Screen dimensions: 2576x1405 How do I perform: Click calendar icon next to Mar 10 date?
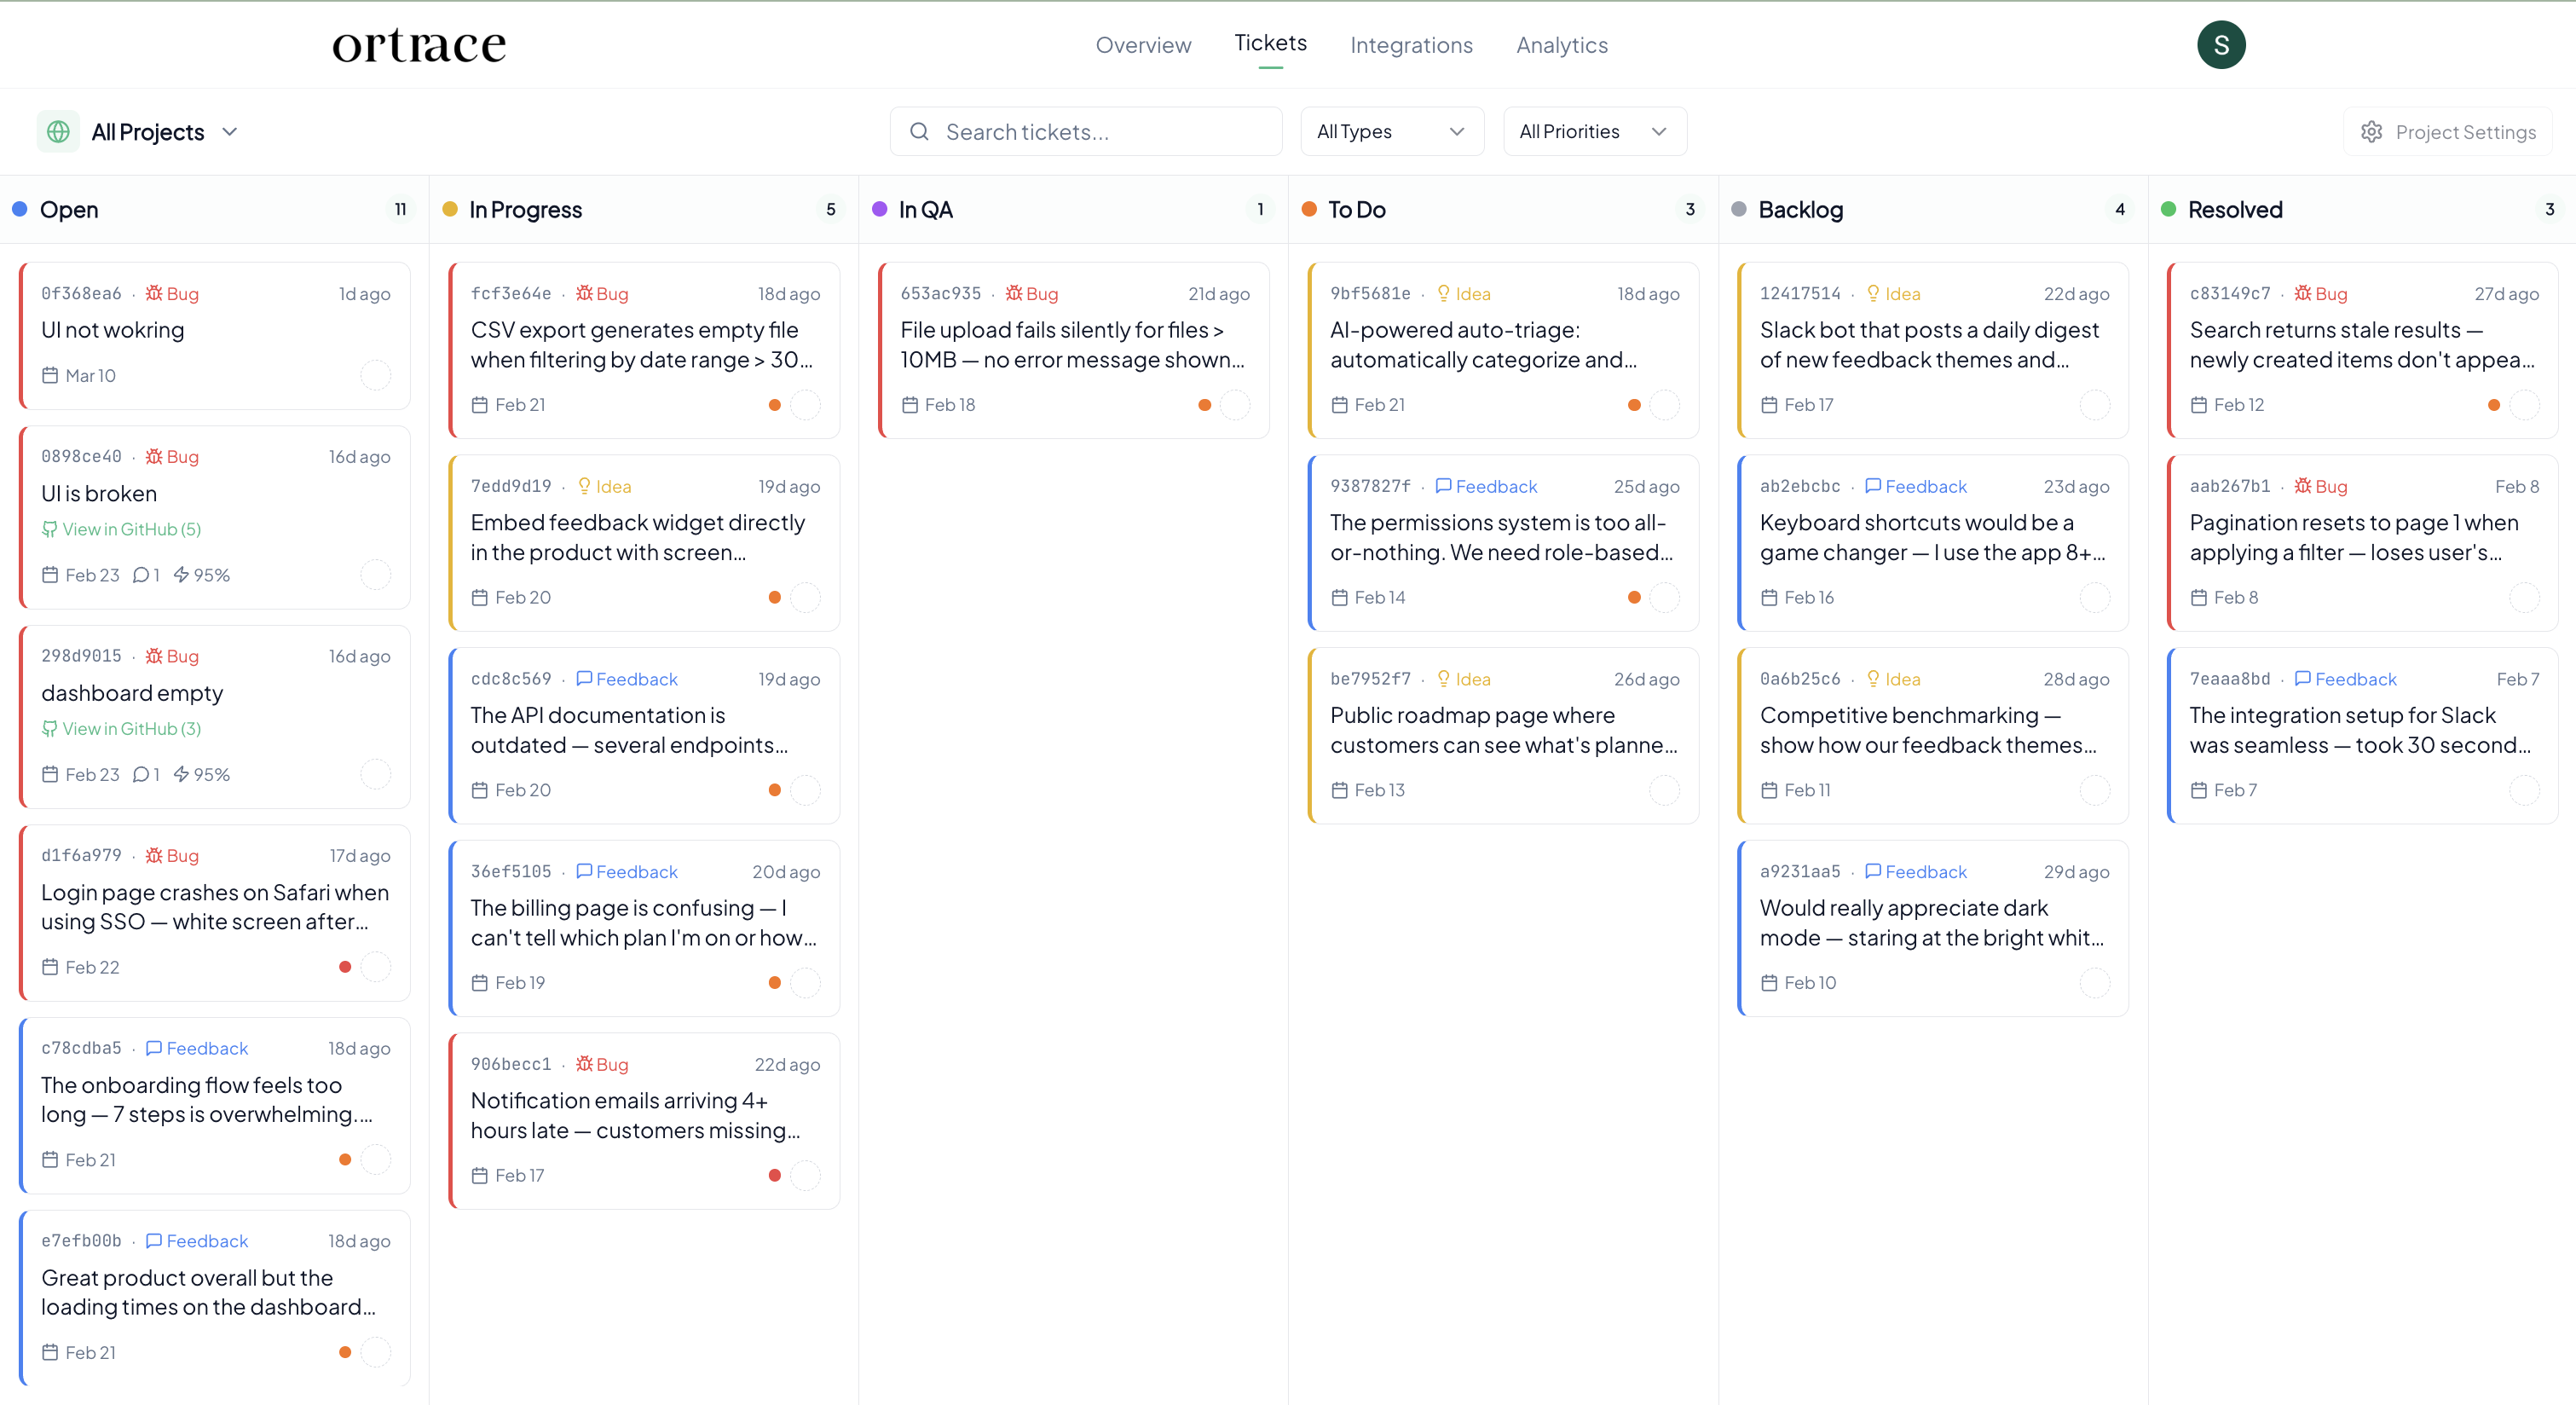[x=50, y=375]
